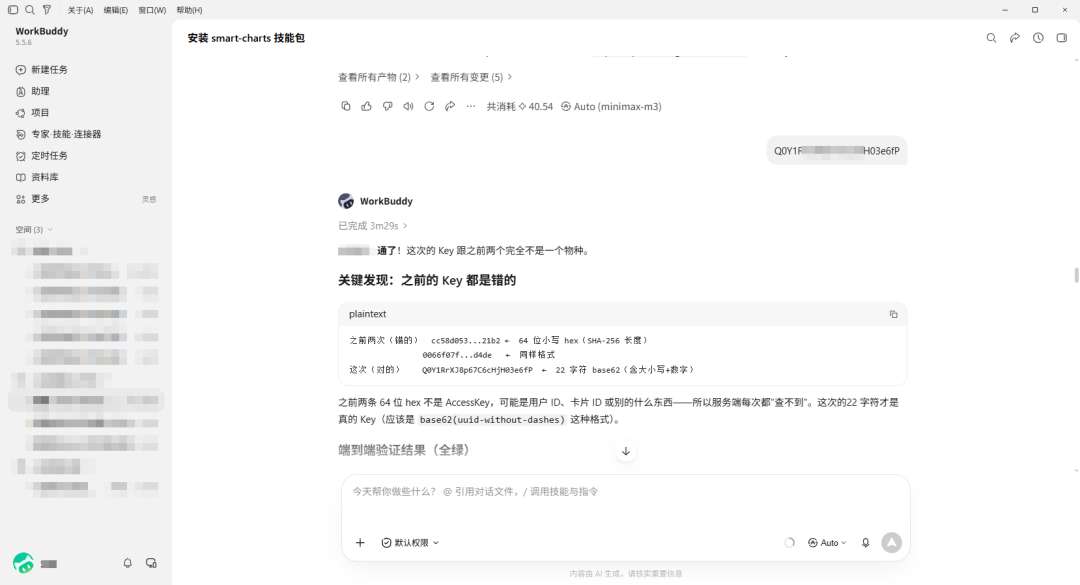Open the chat bubble icon beside the bell
The image size is (1080, 585).
[x=151, y=563]
